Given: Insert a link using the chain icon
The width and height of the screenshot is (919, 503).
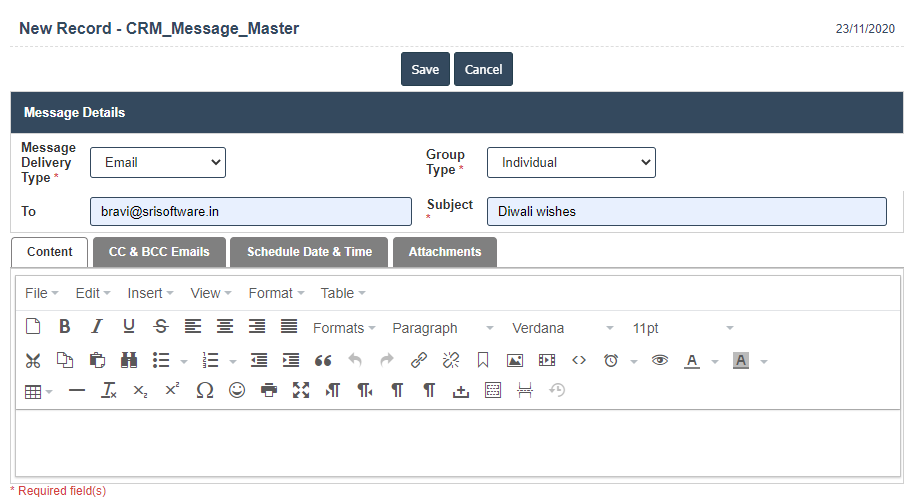Looking at the screenshot, I should click(419, 361).
